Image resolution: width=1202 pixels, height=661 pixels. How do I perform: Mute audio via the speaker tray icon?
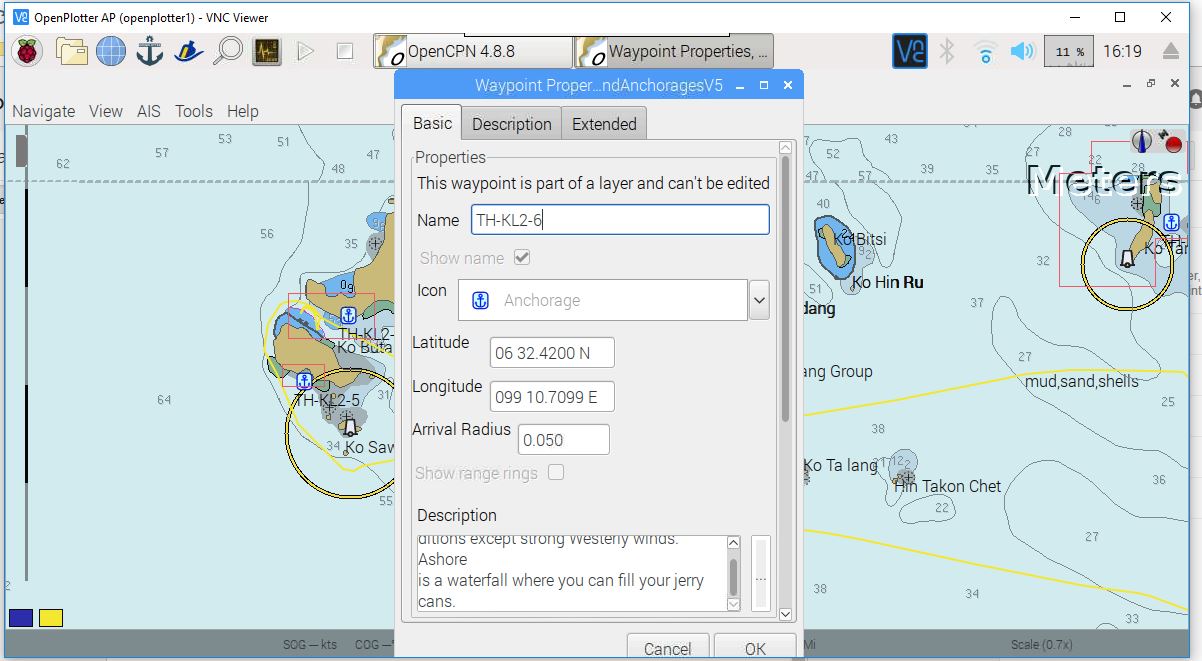[x=1022, y=51]
